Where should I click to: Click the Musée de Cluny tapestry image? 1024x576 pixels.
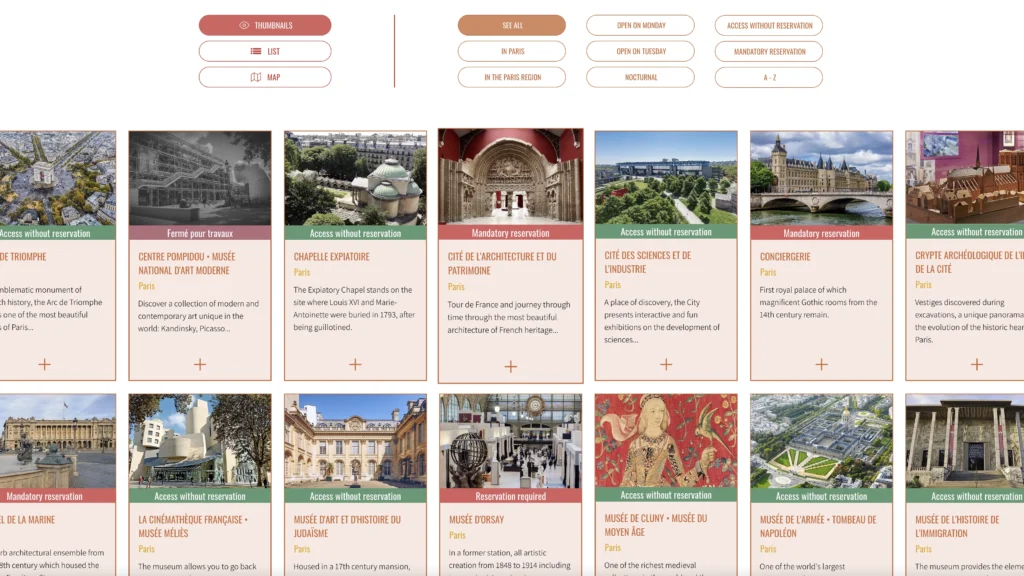pyautogui.click(x=665, y=440)
